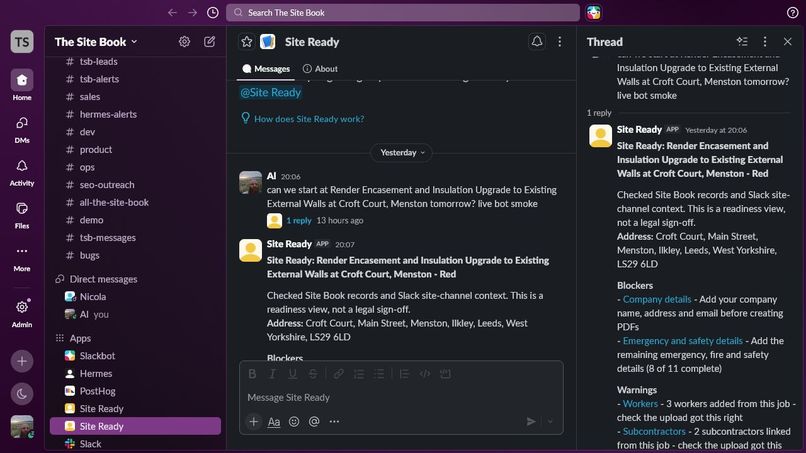Go back in history with the left arrow
Image resolution: width=806 pixels, height=453 pixels.
pyautogui.click(x=172, y=12)
